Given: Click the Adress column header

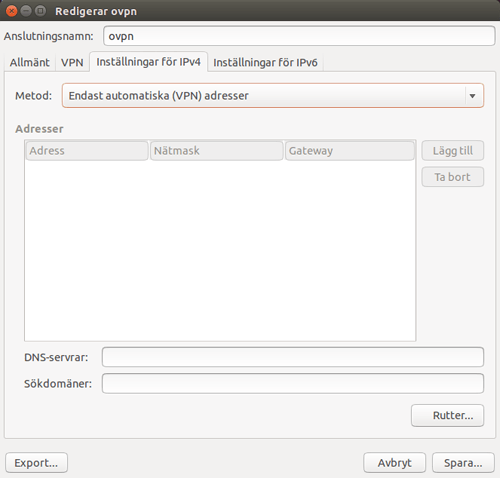Looking at the screenshot, I should pos(87,151).
